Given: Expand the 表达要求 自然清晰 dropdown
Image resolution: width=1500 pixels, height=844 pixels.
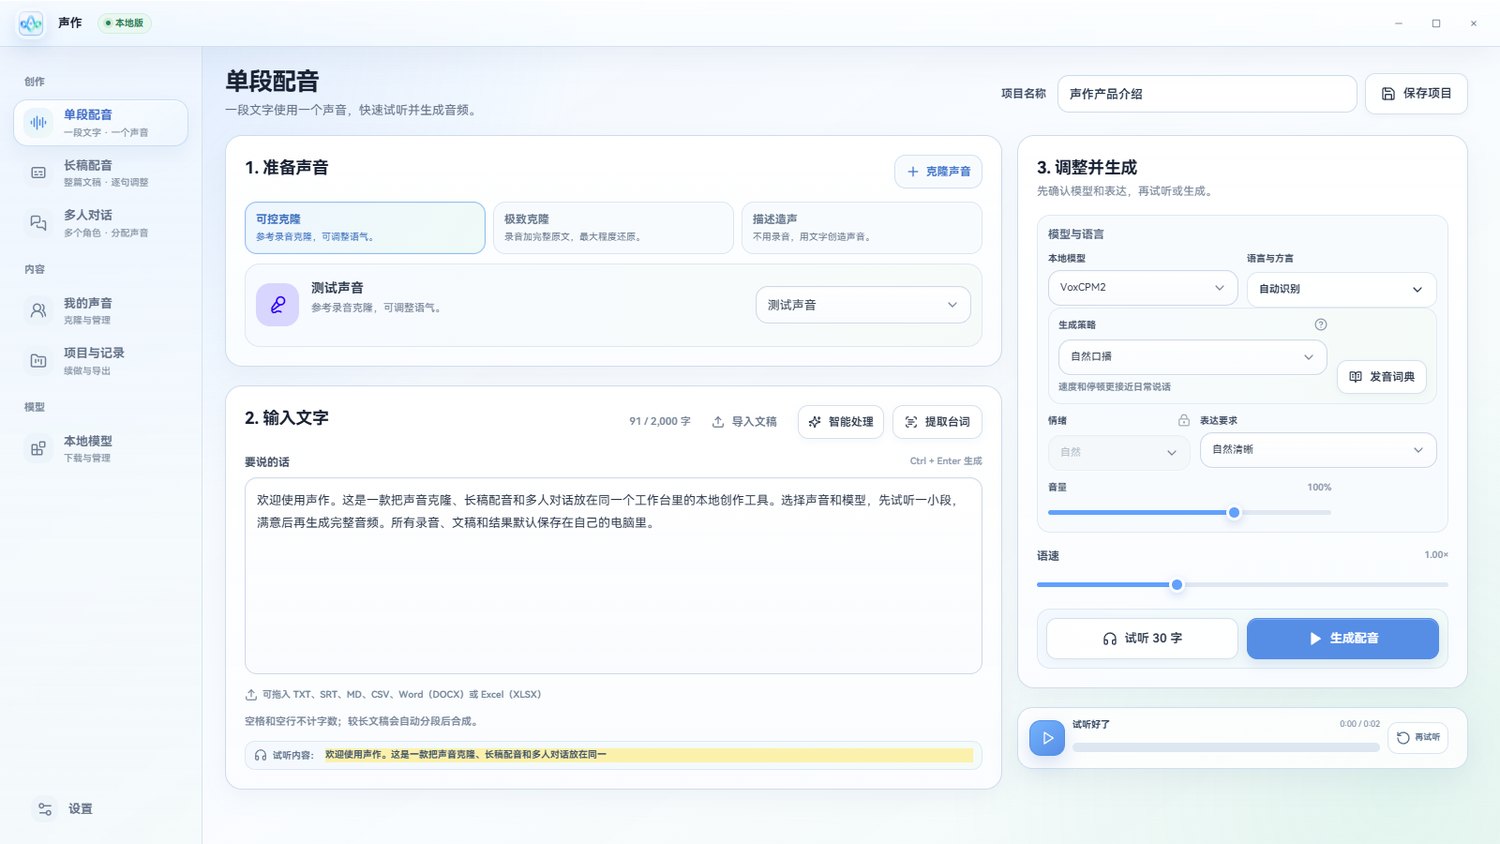Looking at the screenshot, I should (1318, 450).
